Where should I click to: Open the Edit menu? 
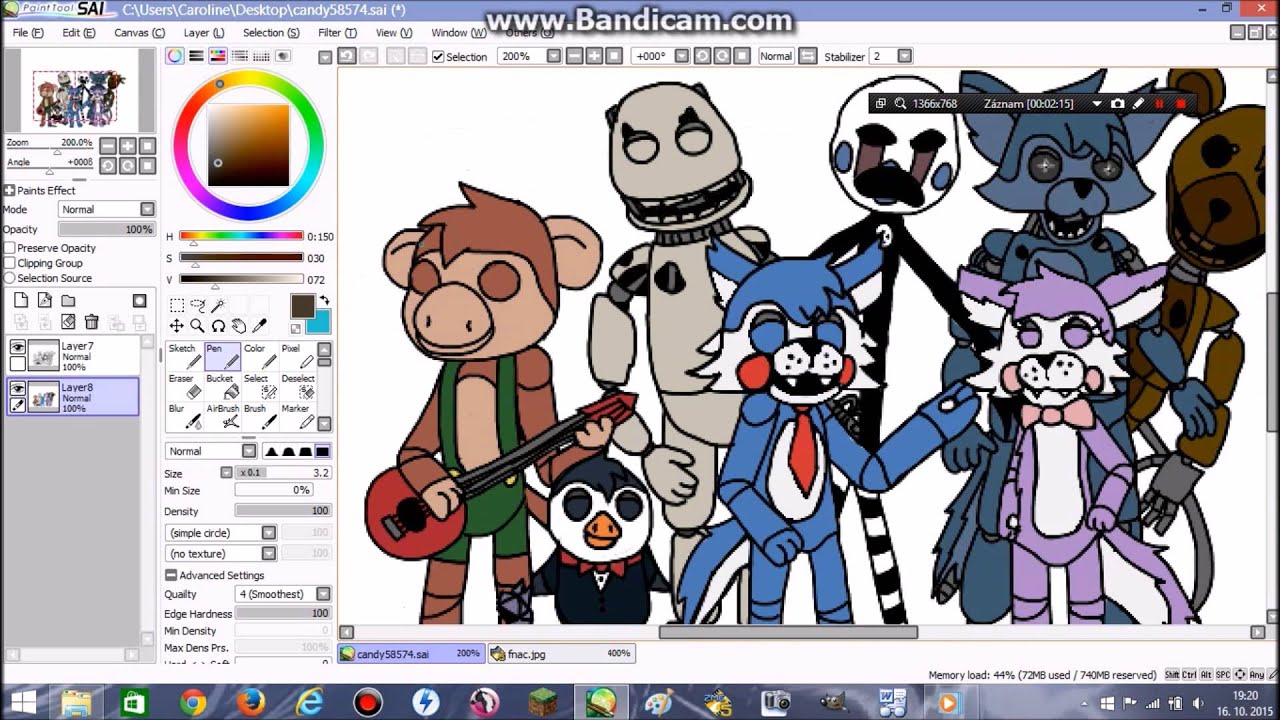pos(79,33)
